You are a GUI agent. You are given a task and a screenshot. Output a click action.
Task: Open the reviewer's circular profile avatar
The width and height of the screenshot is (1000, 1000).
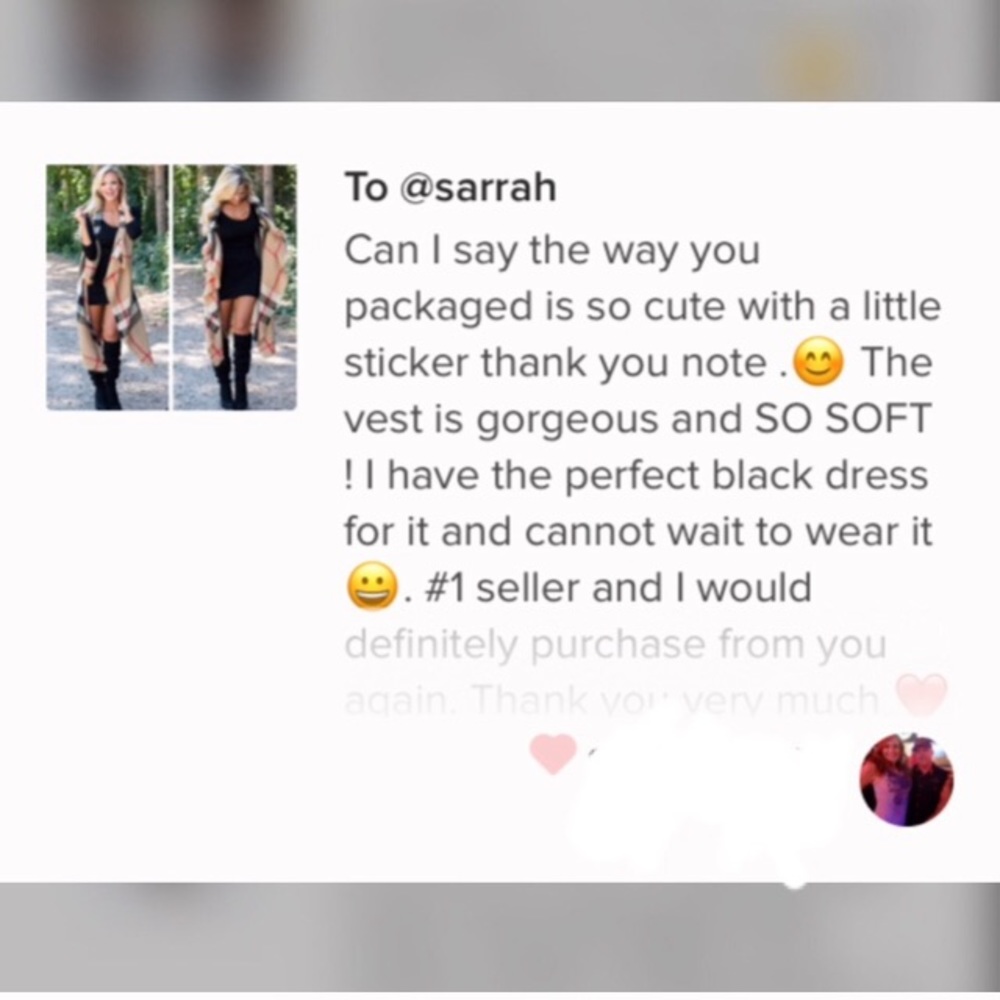click(907, 780)
